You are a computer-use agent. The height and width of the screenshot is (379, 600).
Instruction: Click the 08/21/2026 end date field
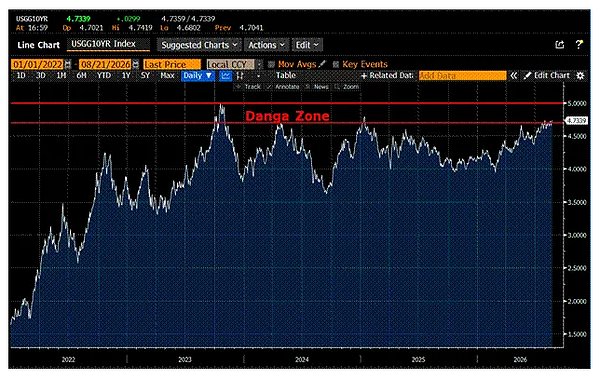[105, 64]
